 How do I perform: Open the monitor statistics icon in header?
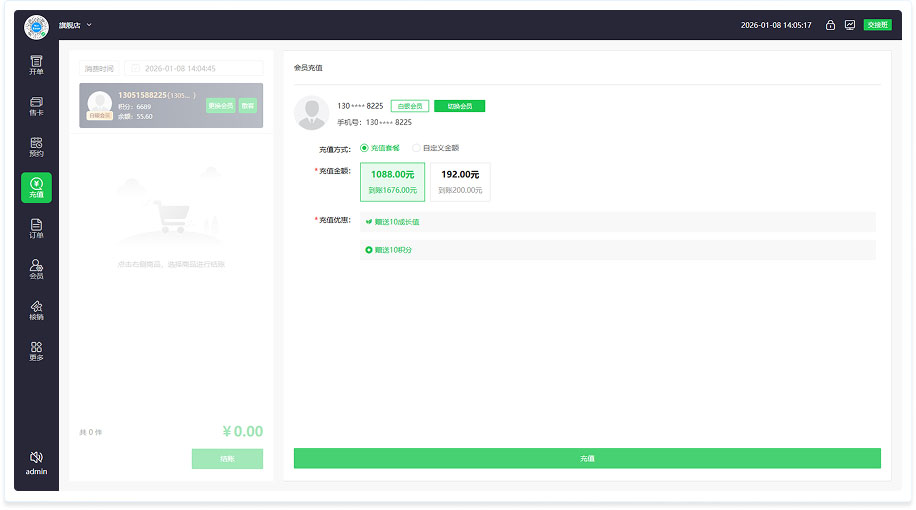click(850, 25)
